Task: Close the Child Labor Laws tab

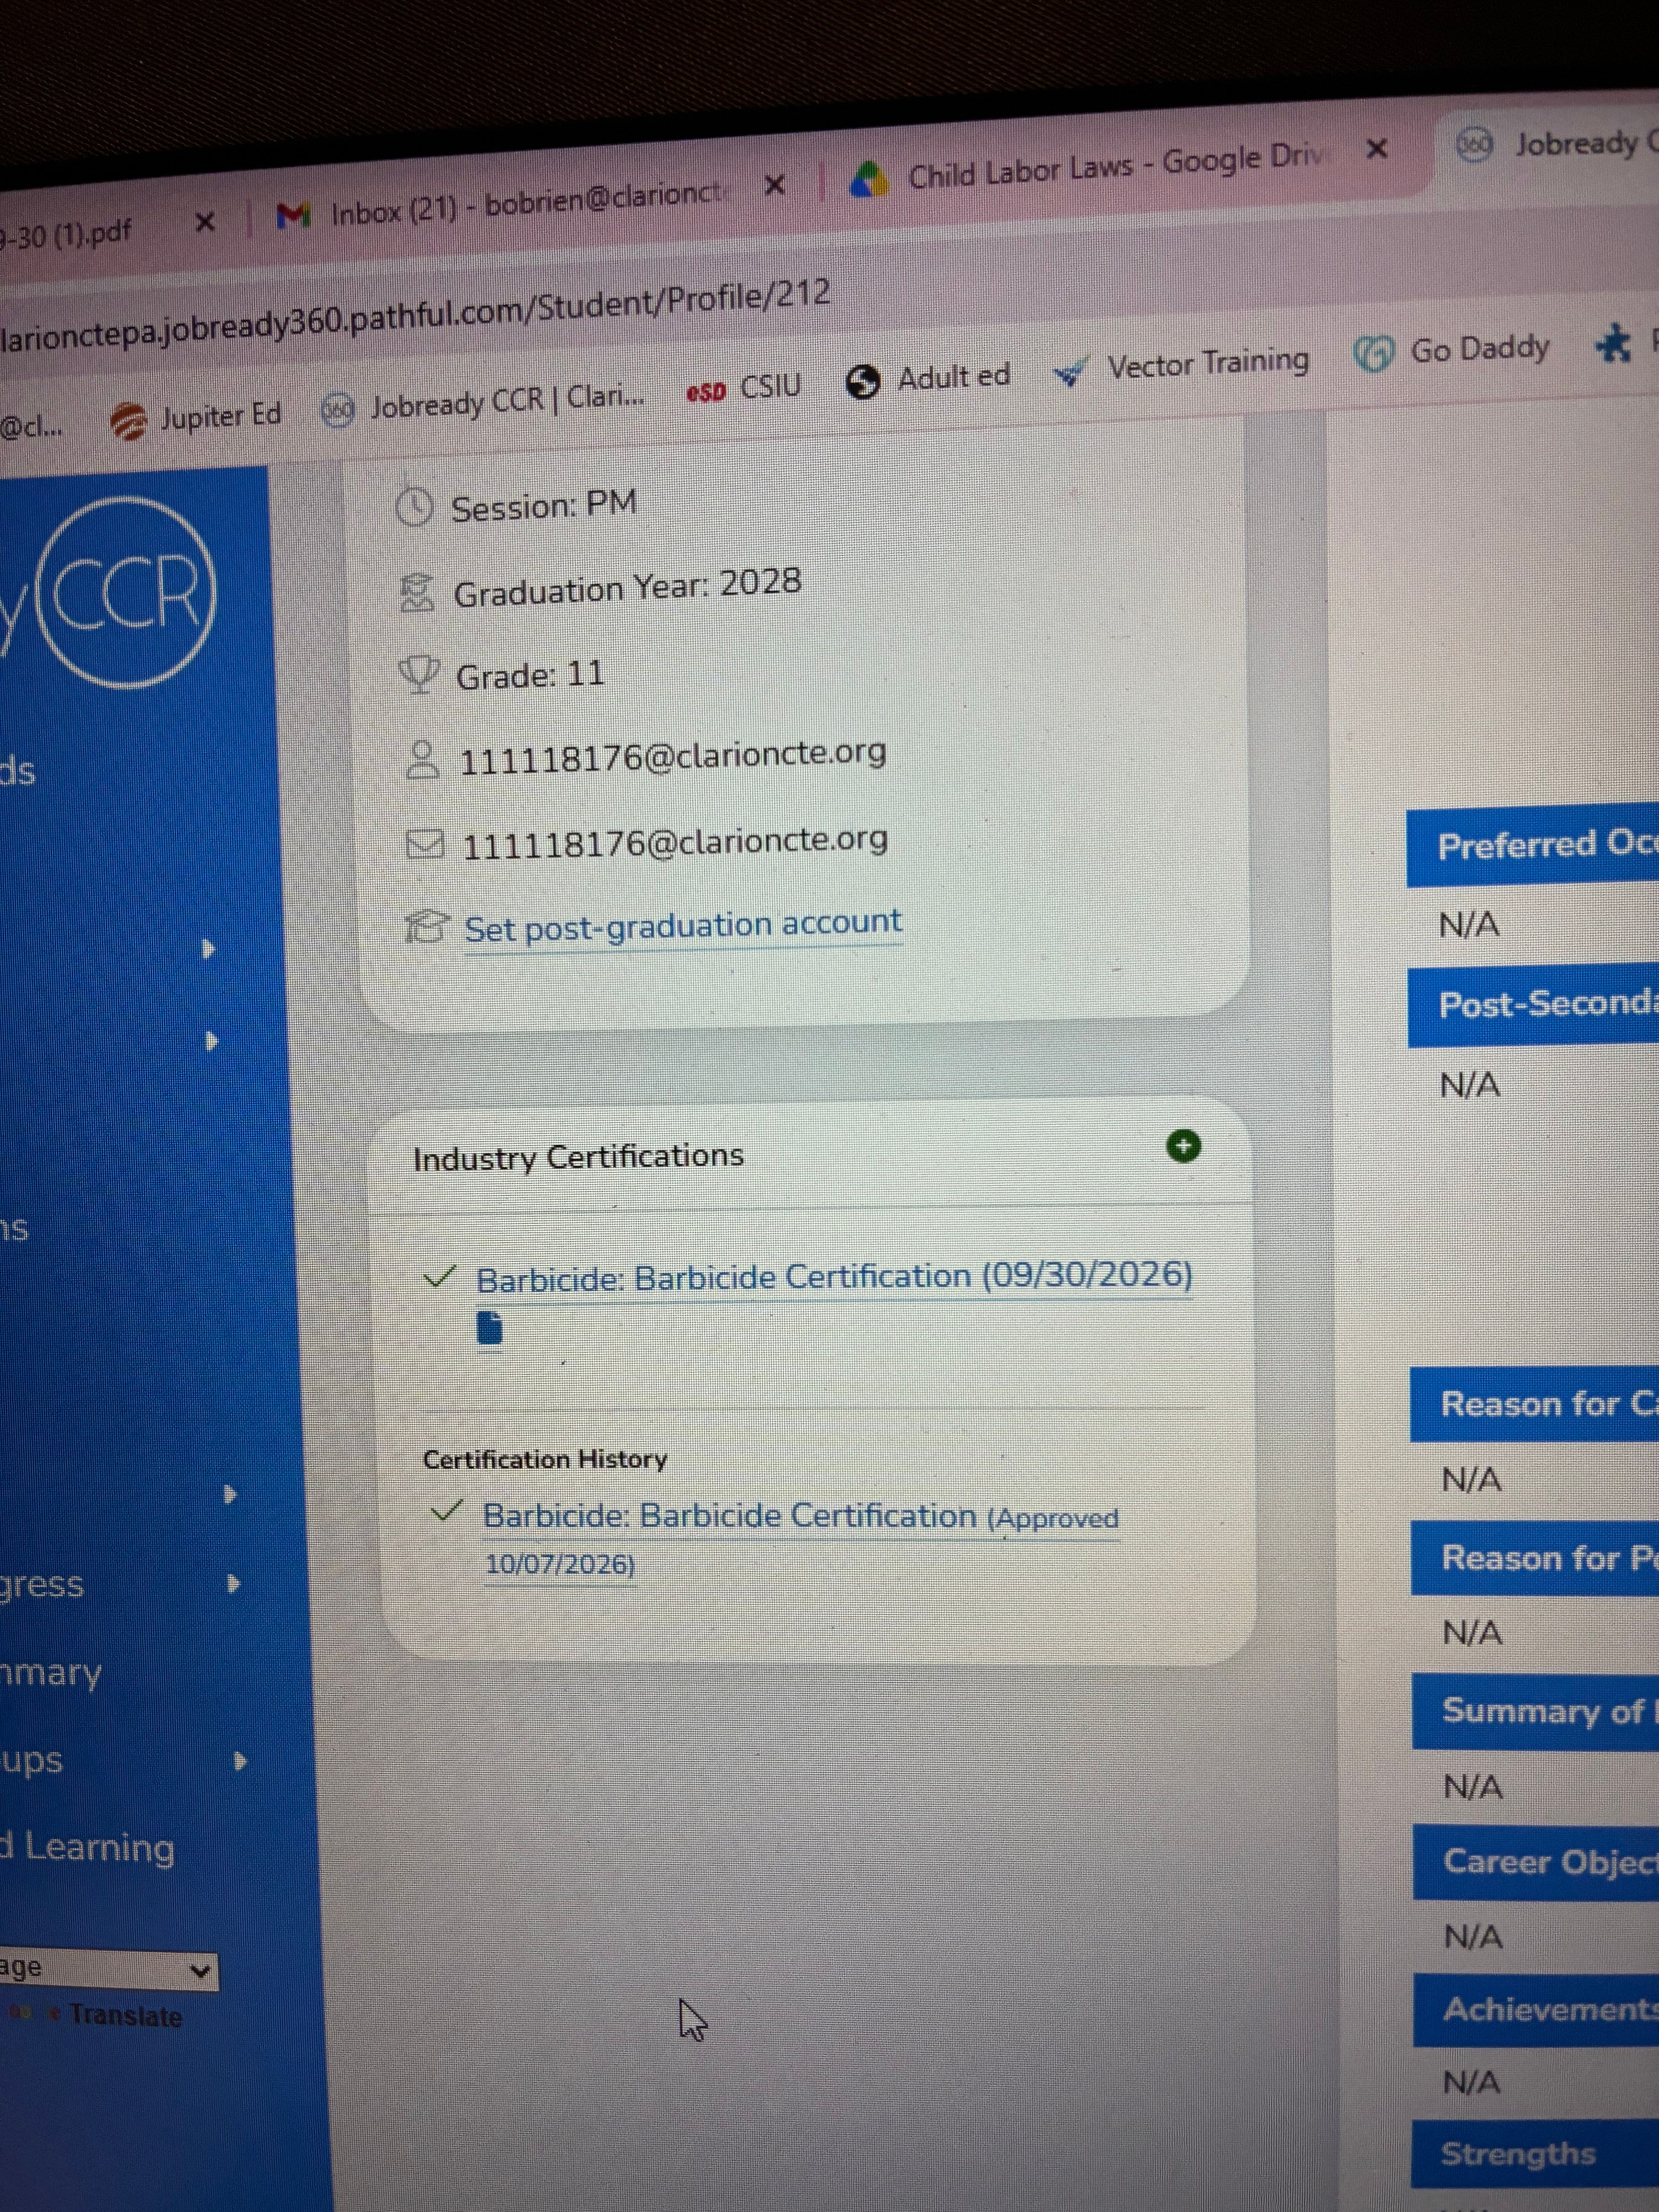Action: (1377, 149)
